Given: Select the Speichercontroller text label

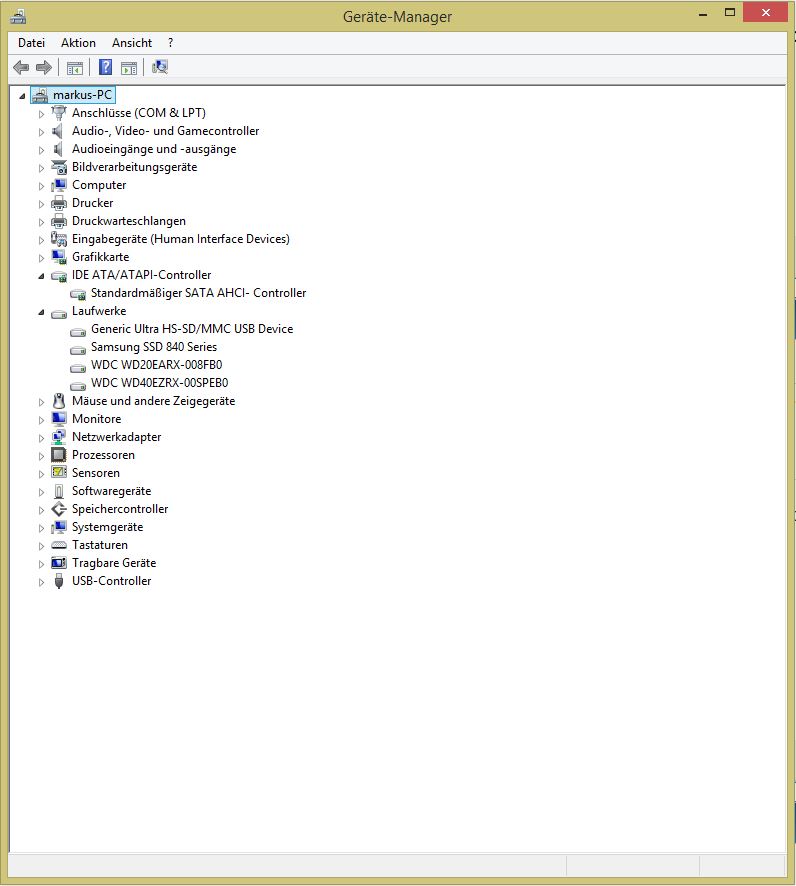Looking at the screenshot, I should 120,509.
